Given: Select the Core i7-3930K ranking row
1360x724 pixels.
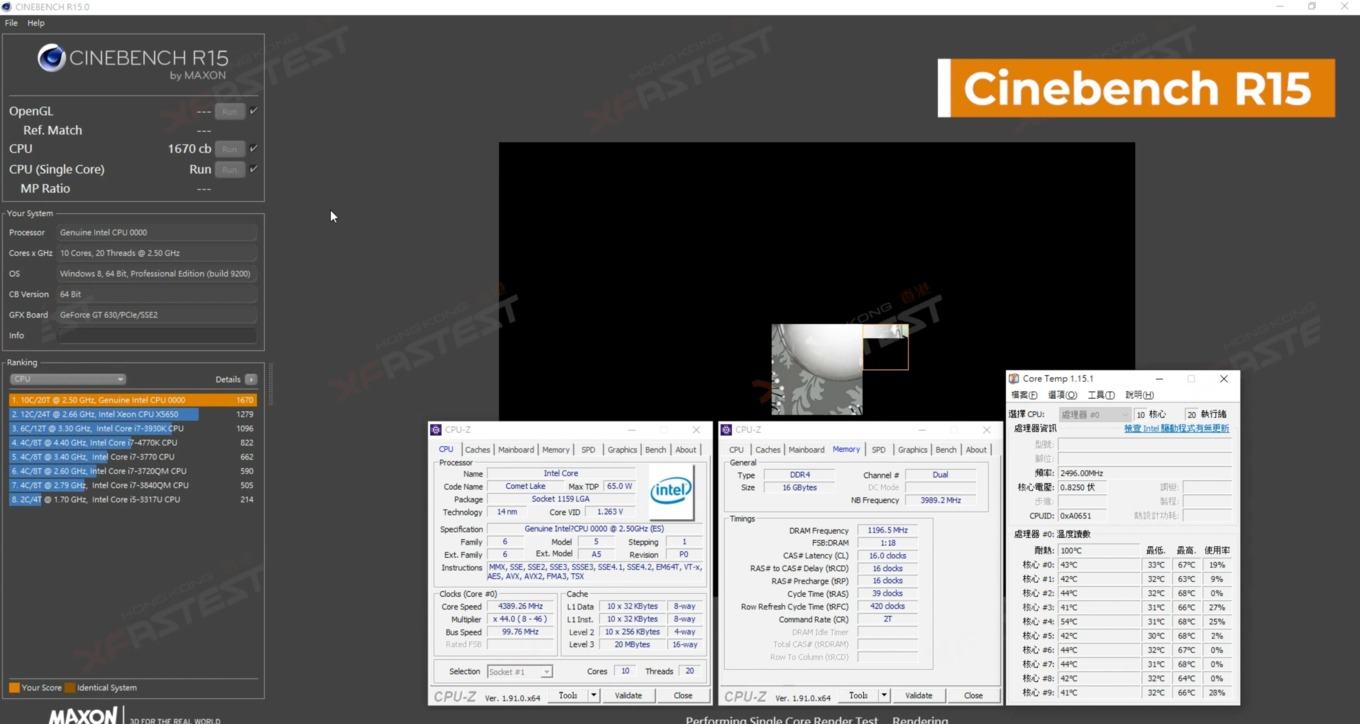Looking at the screenshot, I should tap(133, 428).
